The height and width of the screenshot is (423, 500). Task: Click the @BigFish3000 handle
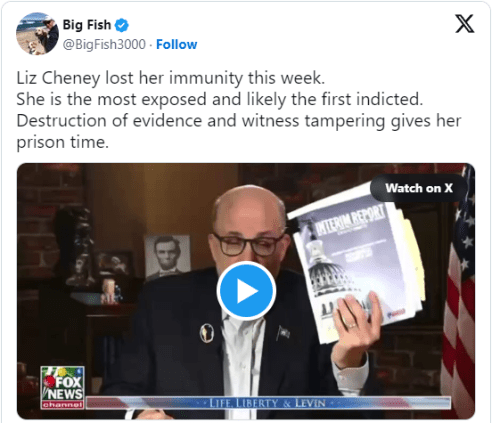[104, 44]
